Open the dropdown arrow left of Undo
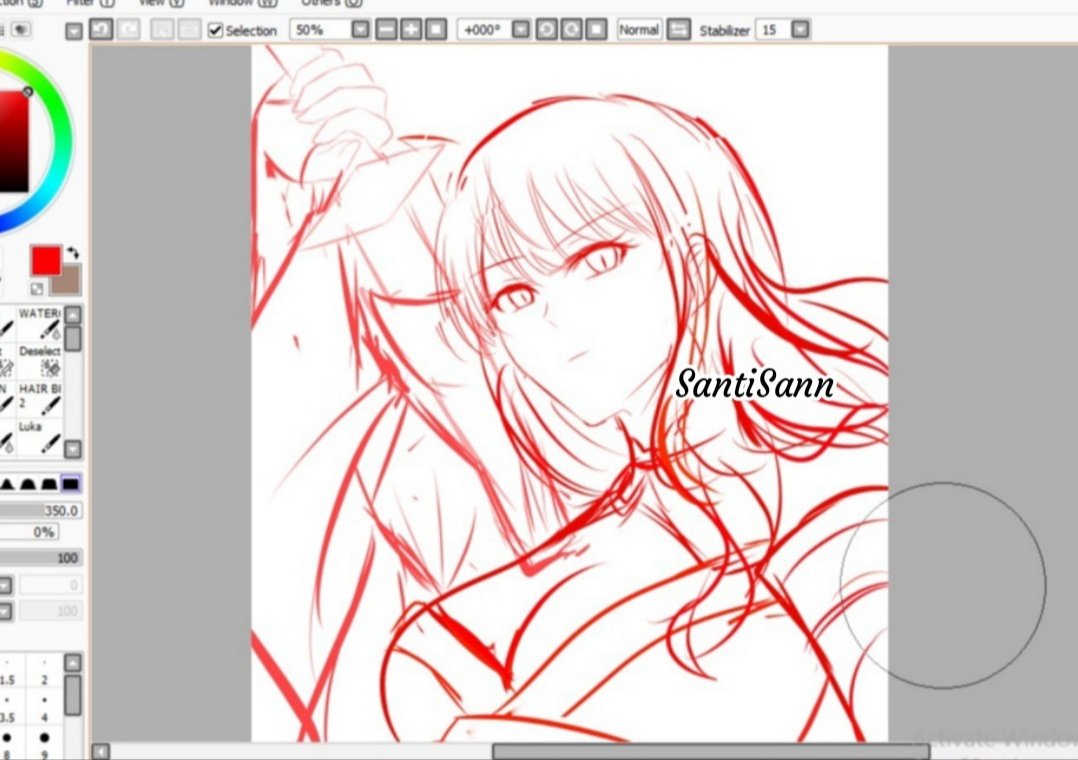The width and height of the screenshot is (1078, 760). pyautogui.click(x=74, y=31)
